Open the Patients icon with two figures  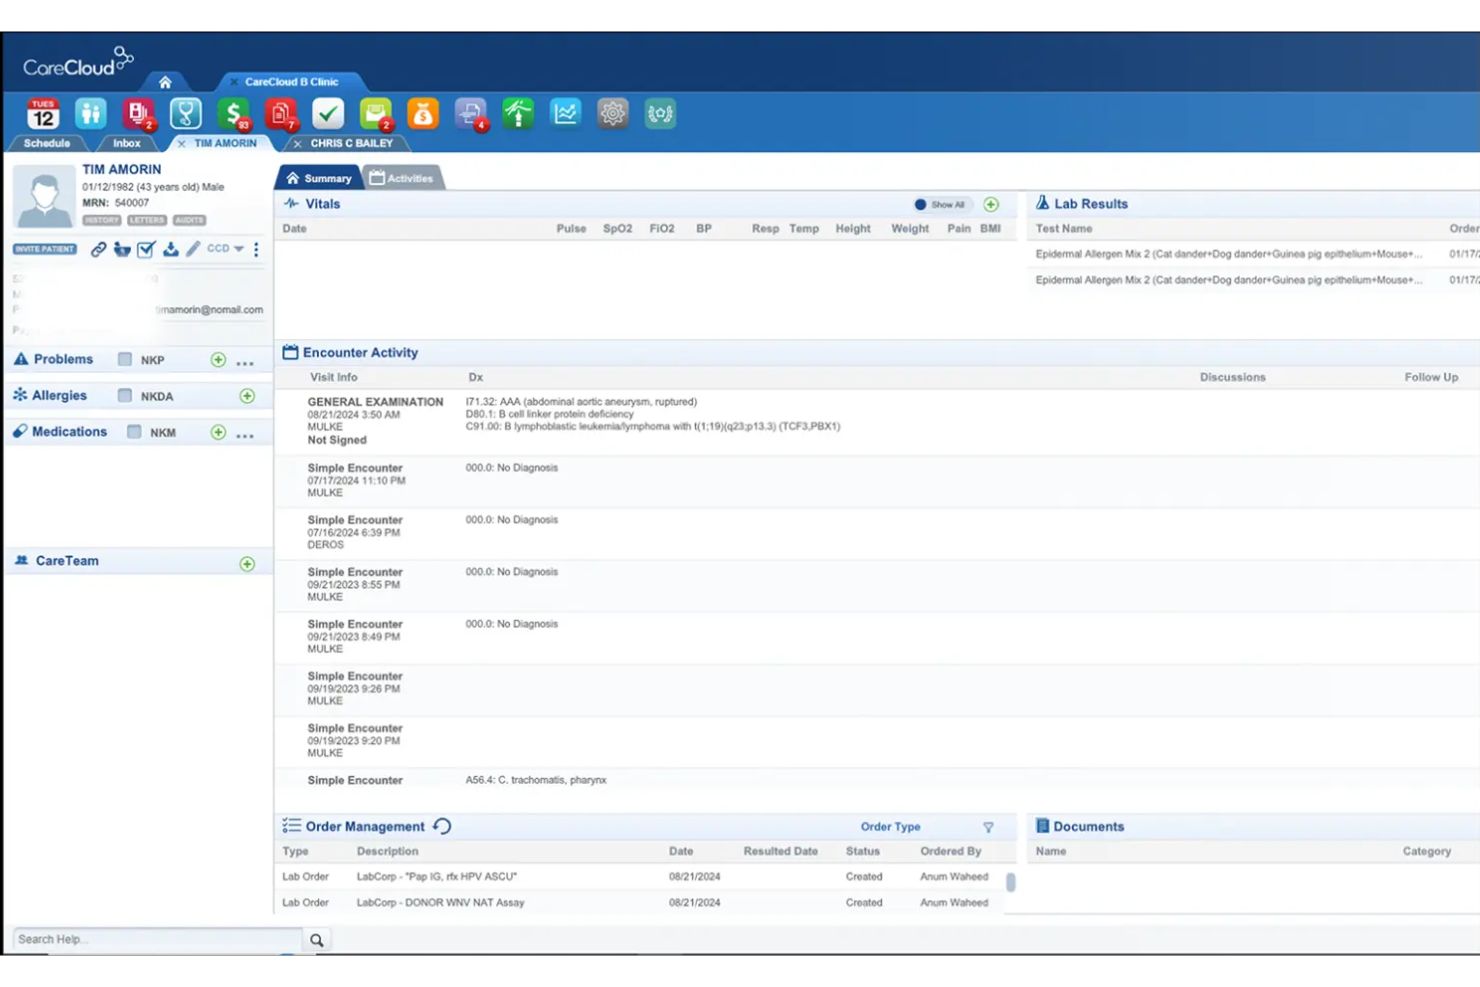(91, 114)
